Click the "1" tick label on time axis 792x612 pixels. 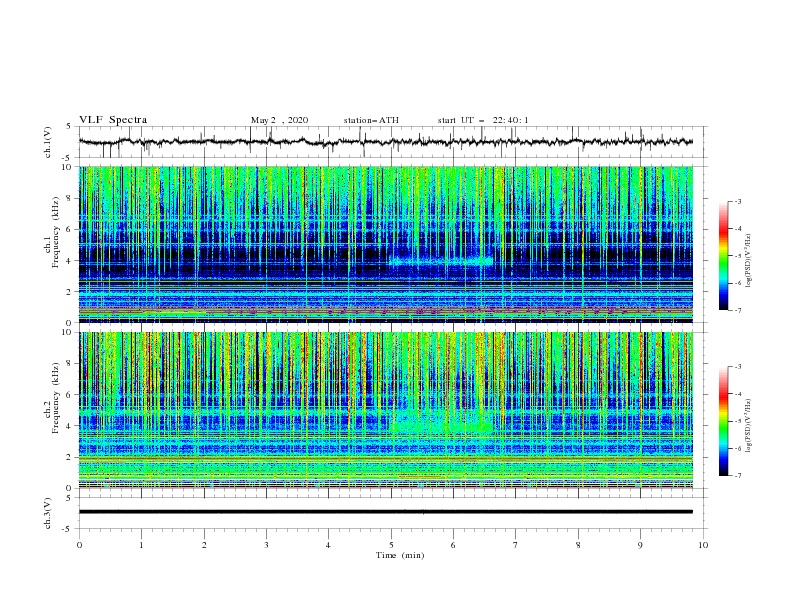coord(141,545)
